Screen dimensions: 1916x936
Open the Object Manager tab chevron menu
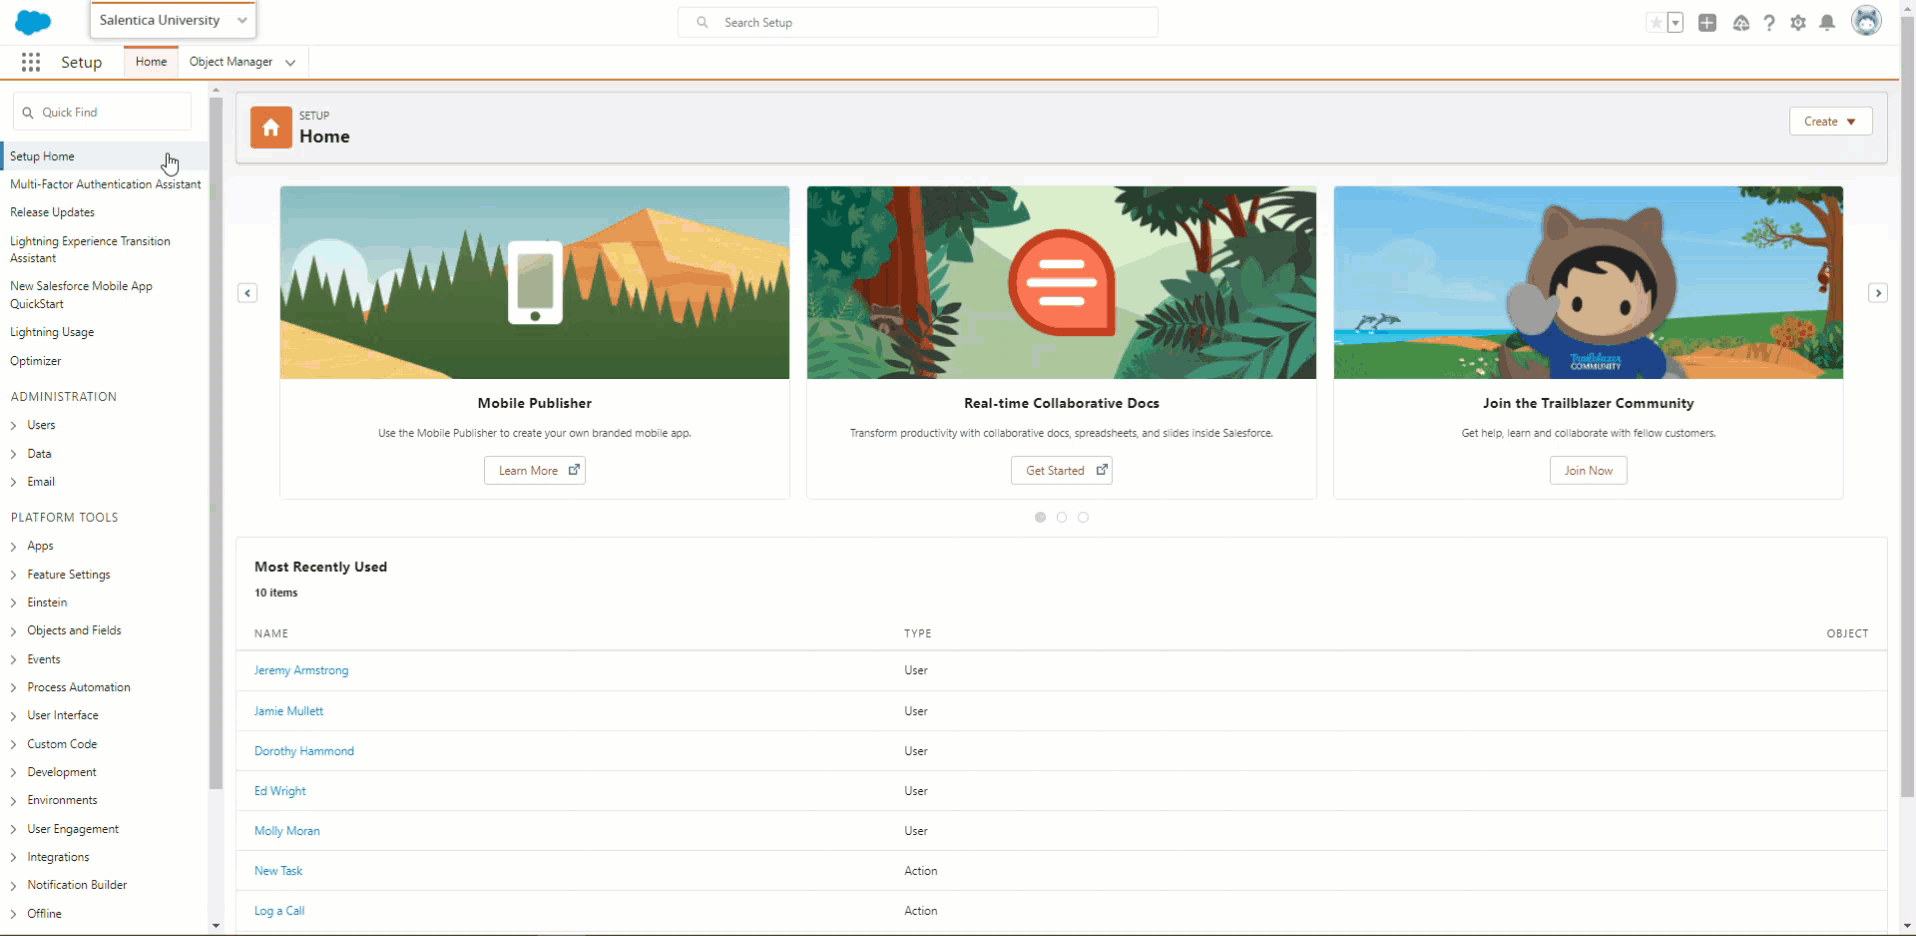(x=290, y=62)
